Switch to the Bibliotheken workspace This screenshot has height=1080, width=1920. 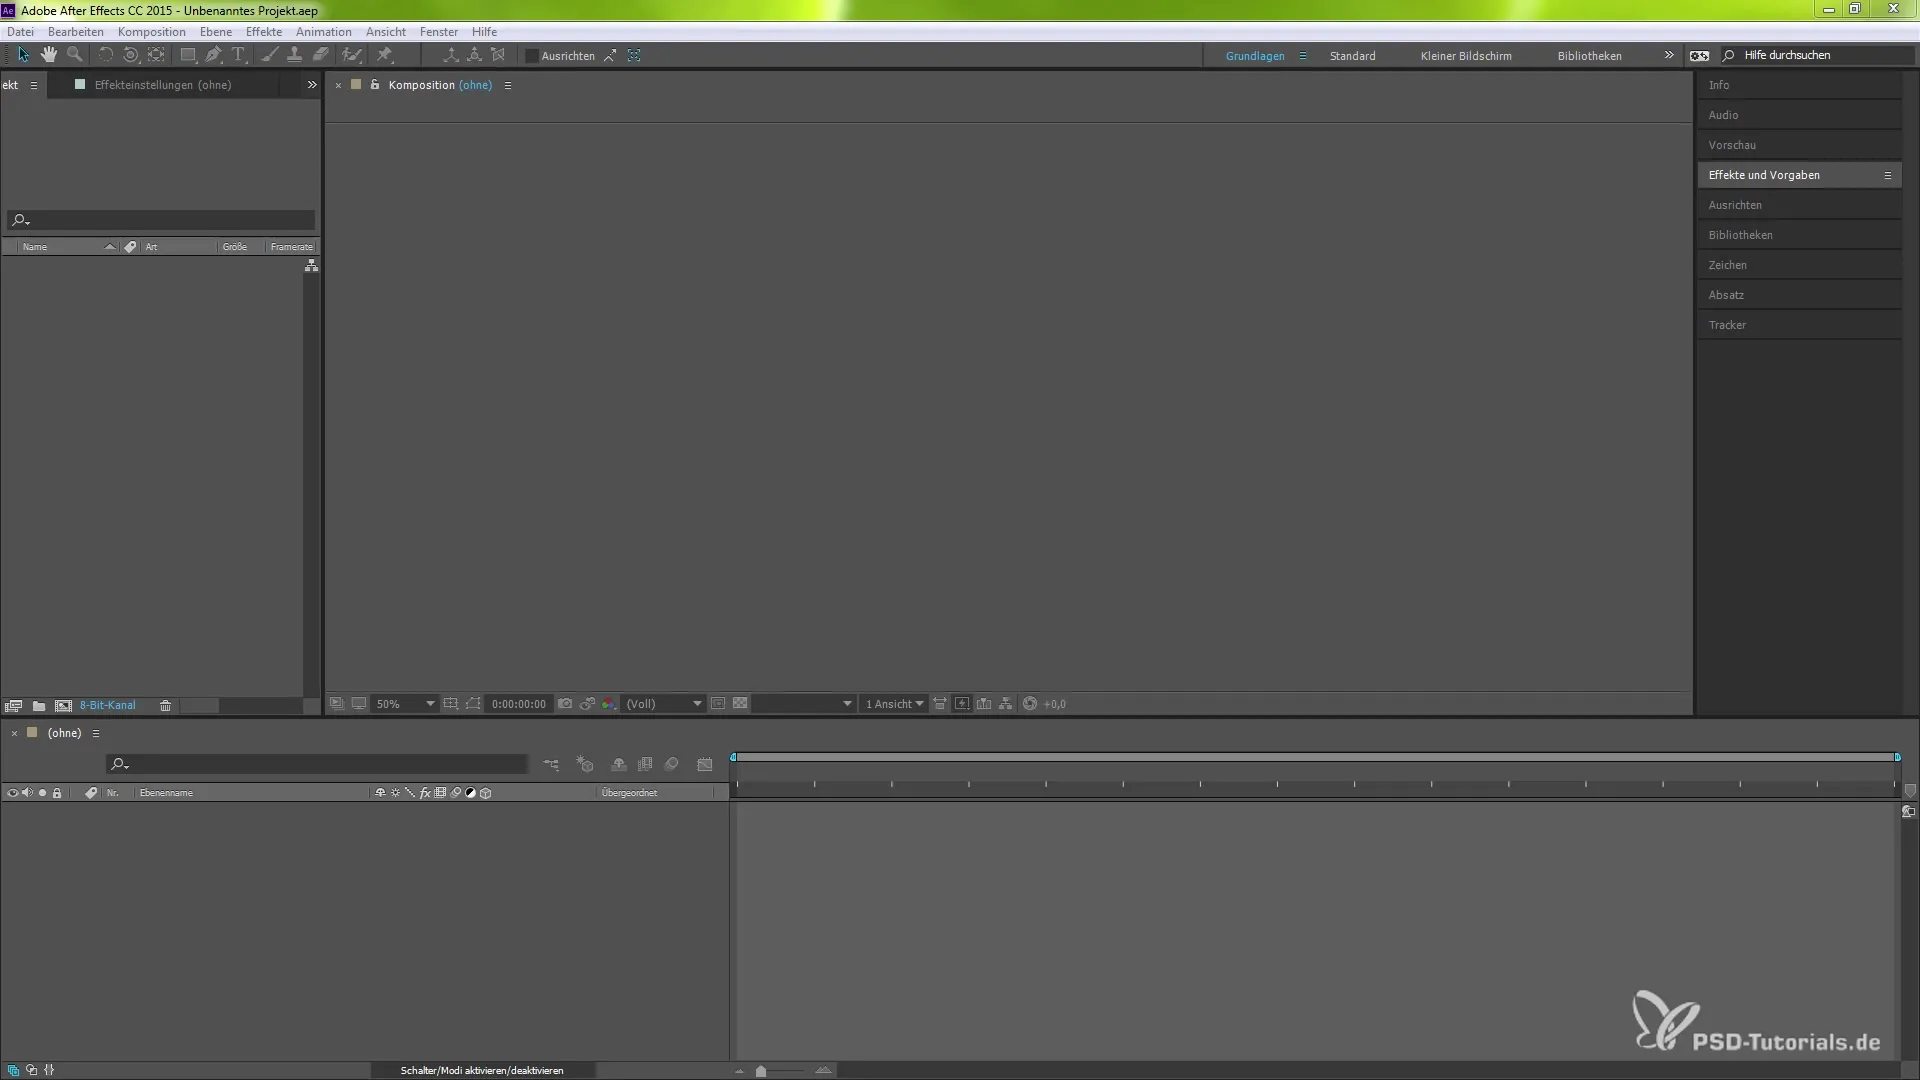pos(1589,56)
